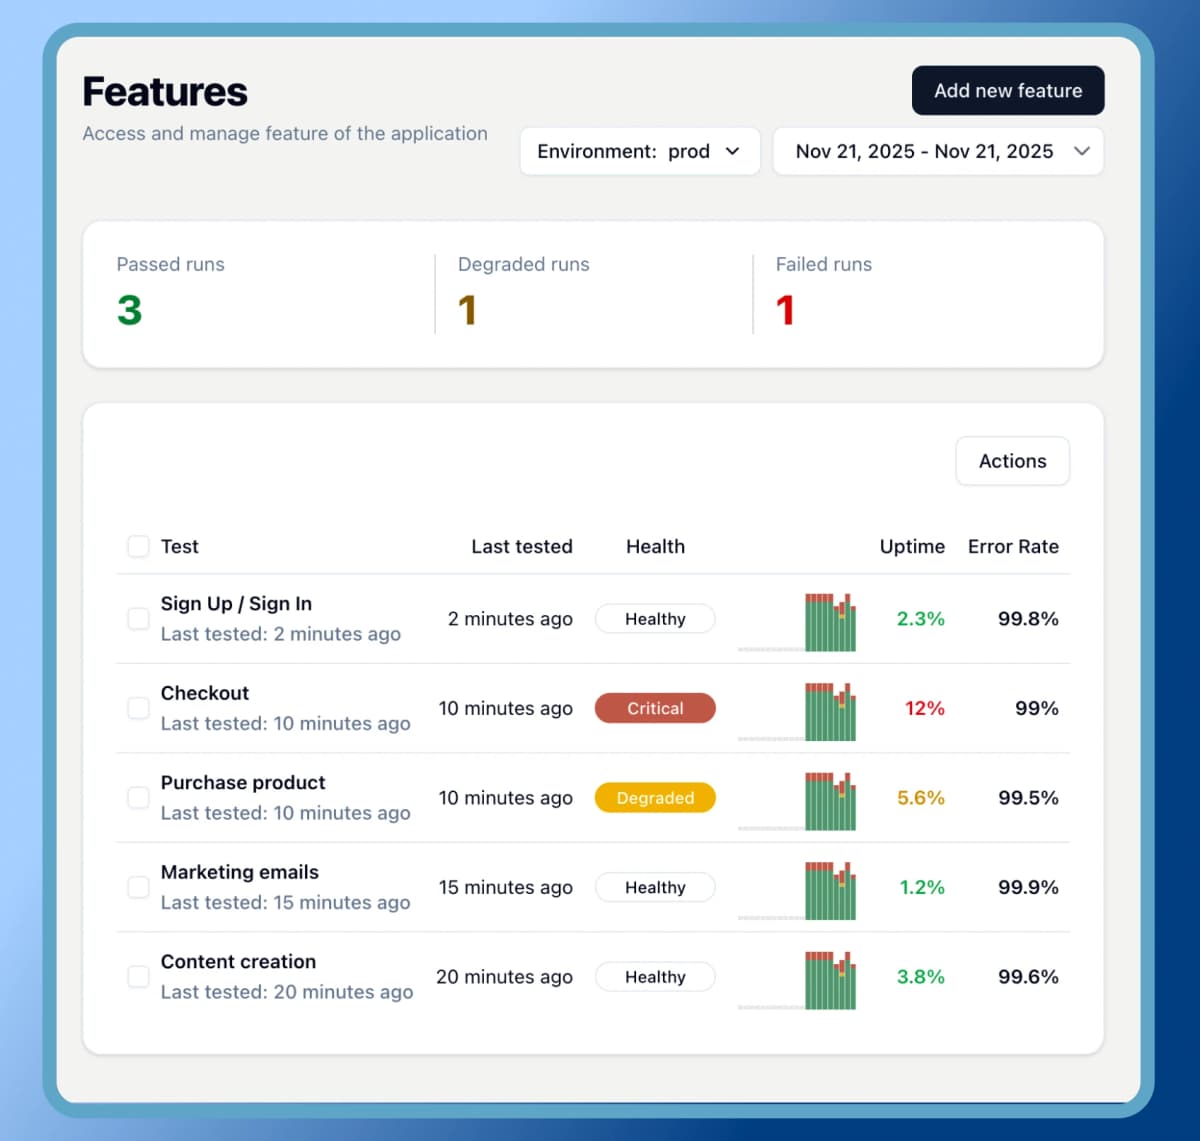
Task: Check the Purchase product row checkbox
Action: pyautogui.click(x=138, y=797)
